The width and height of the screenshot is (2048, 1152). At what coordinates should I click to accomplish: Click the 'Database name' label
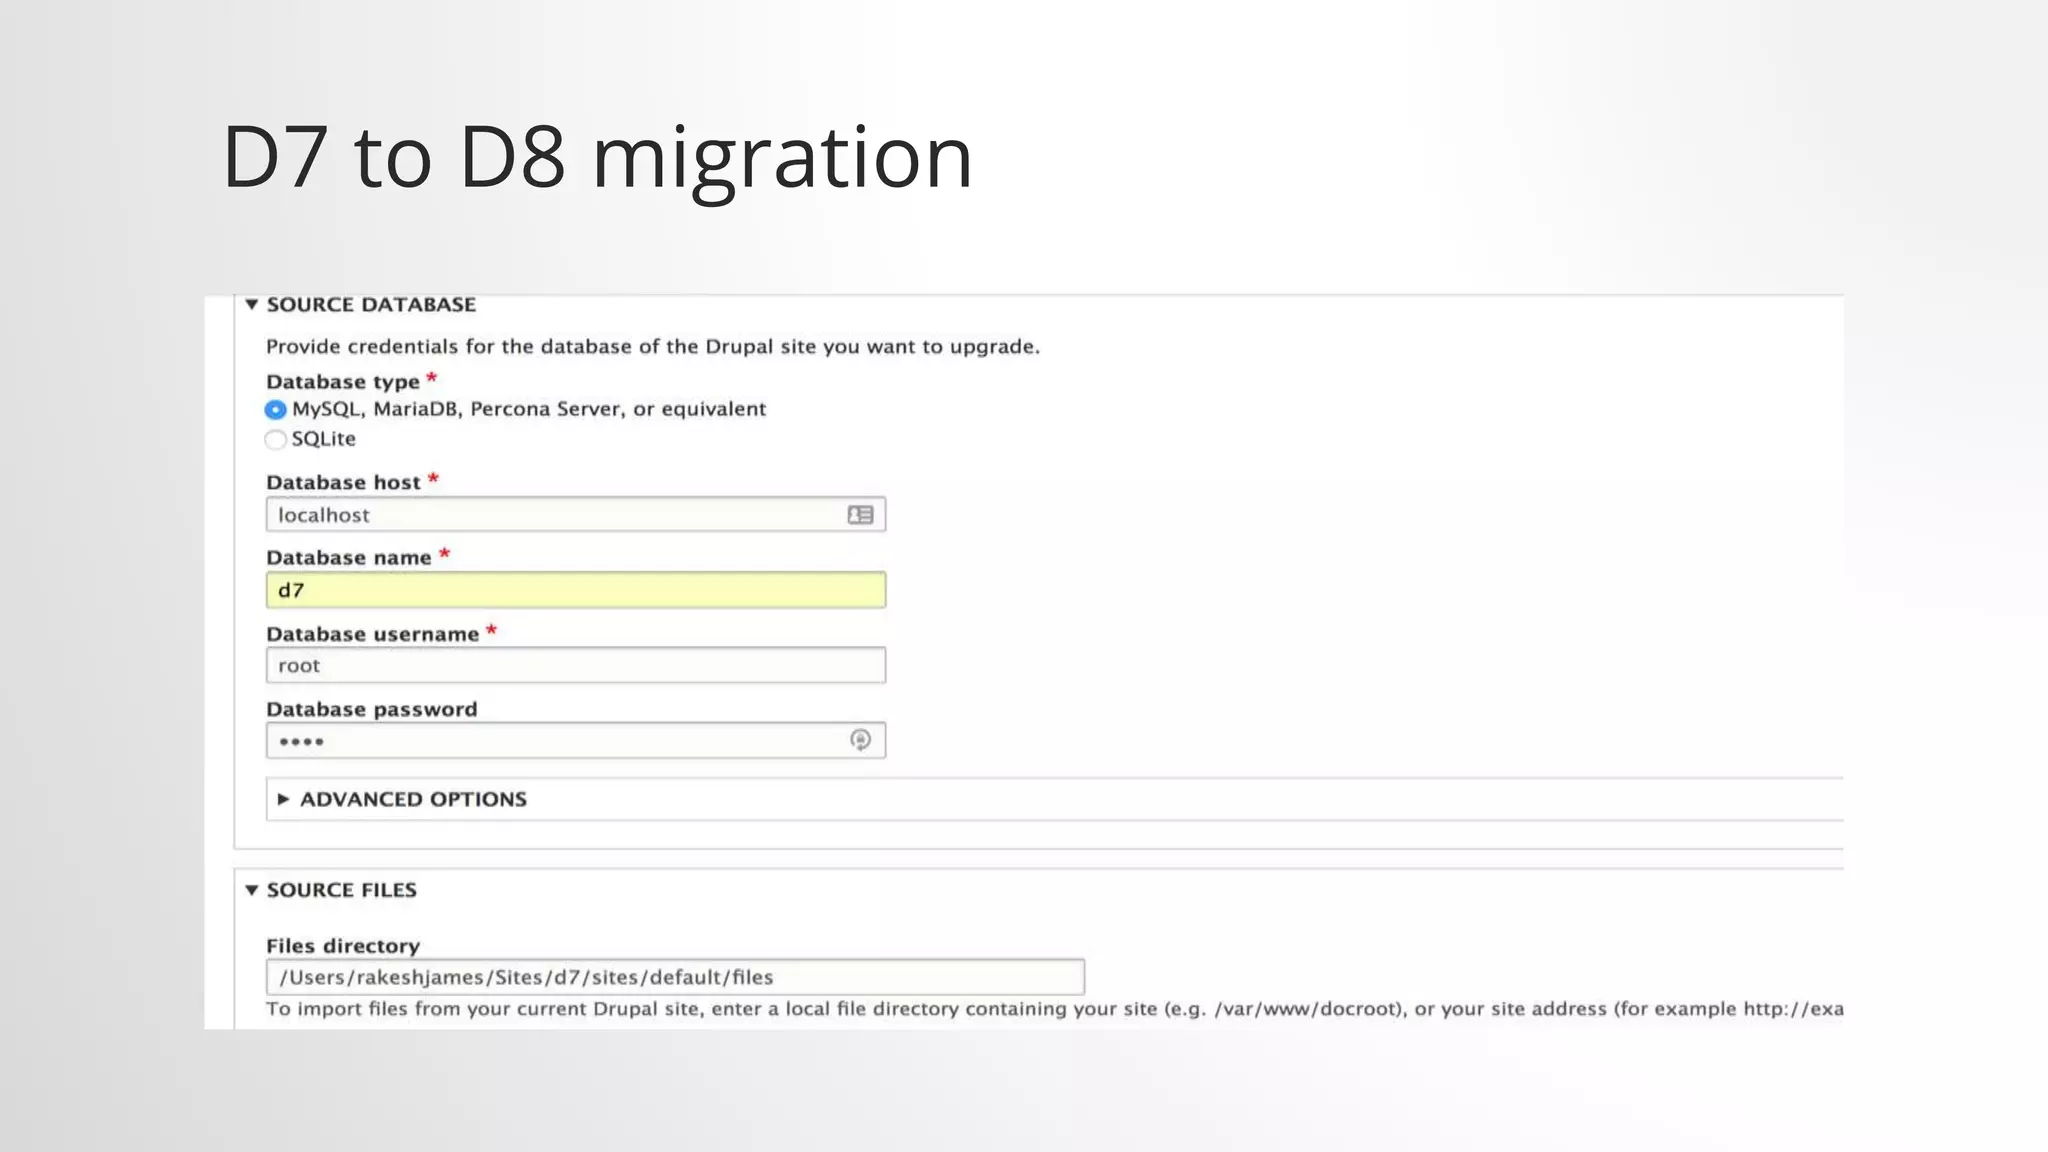(x=348, y=558)
